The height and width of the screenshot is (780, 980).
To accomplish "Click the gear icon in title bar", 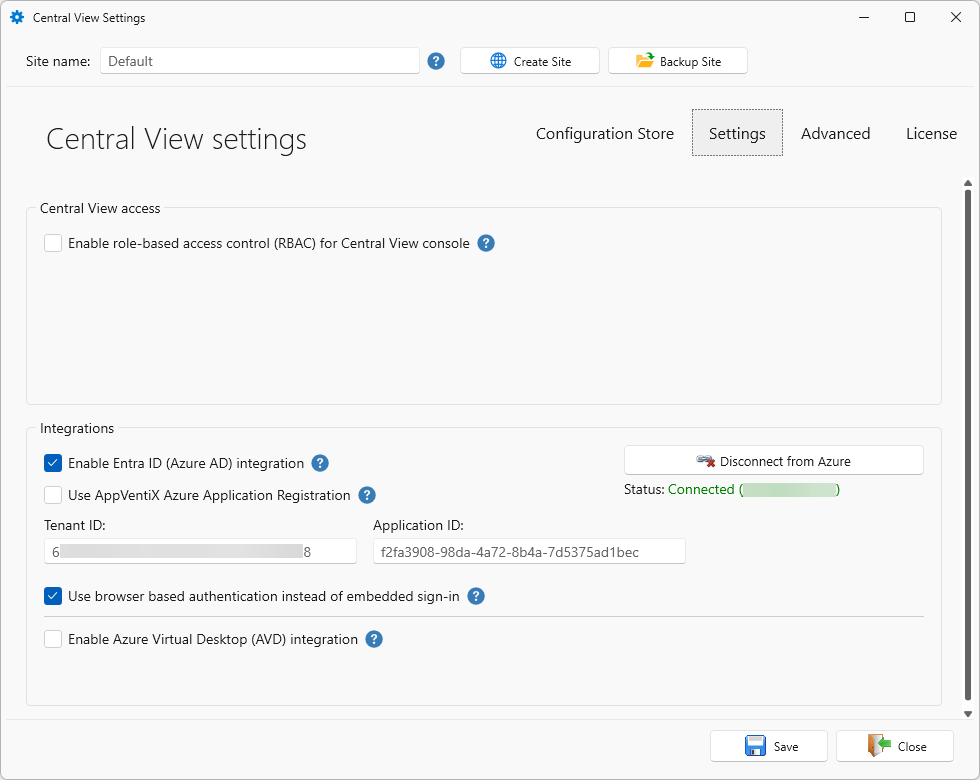I will 17,18.
